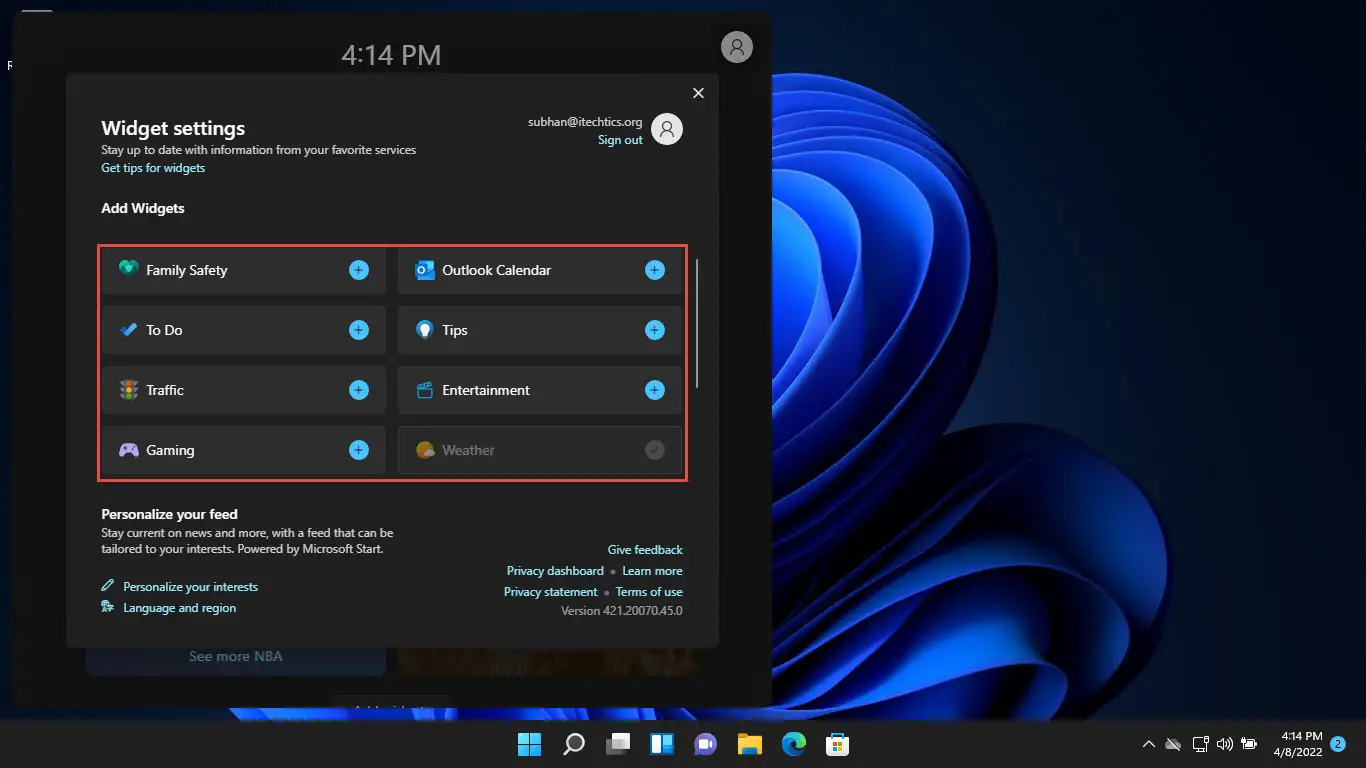Sign out of the account
Screen dimensions: 1366x768
pyautogui.click(x=620, y=140)
